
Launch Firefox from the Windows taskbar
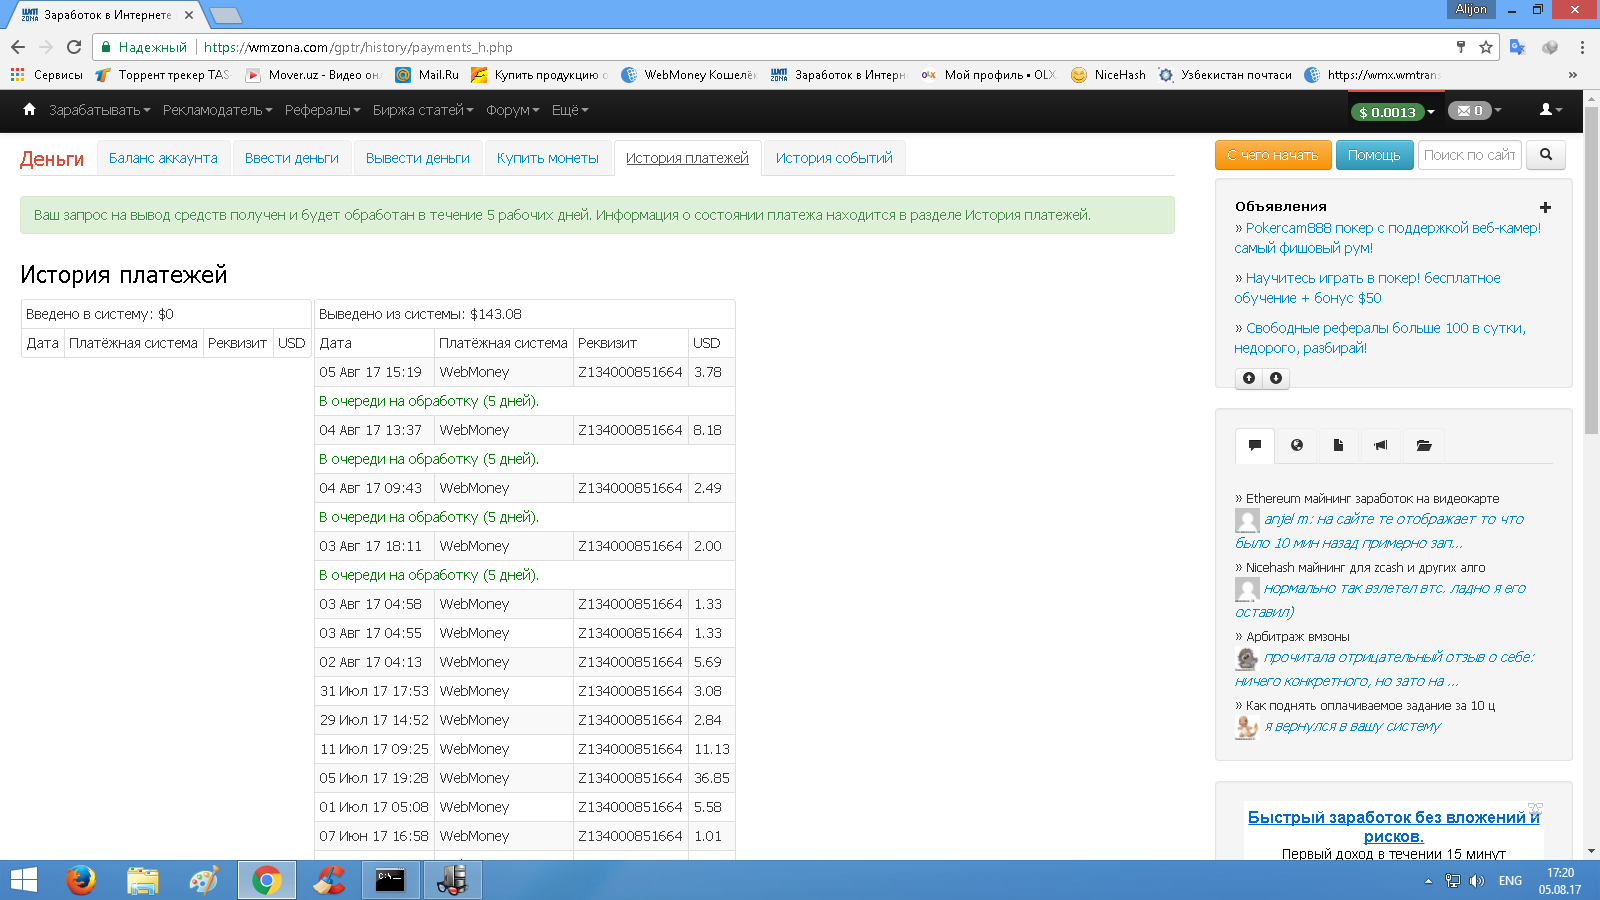pyautogui.click(x=81, y=880)
